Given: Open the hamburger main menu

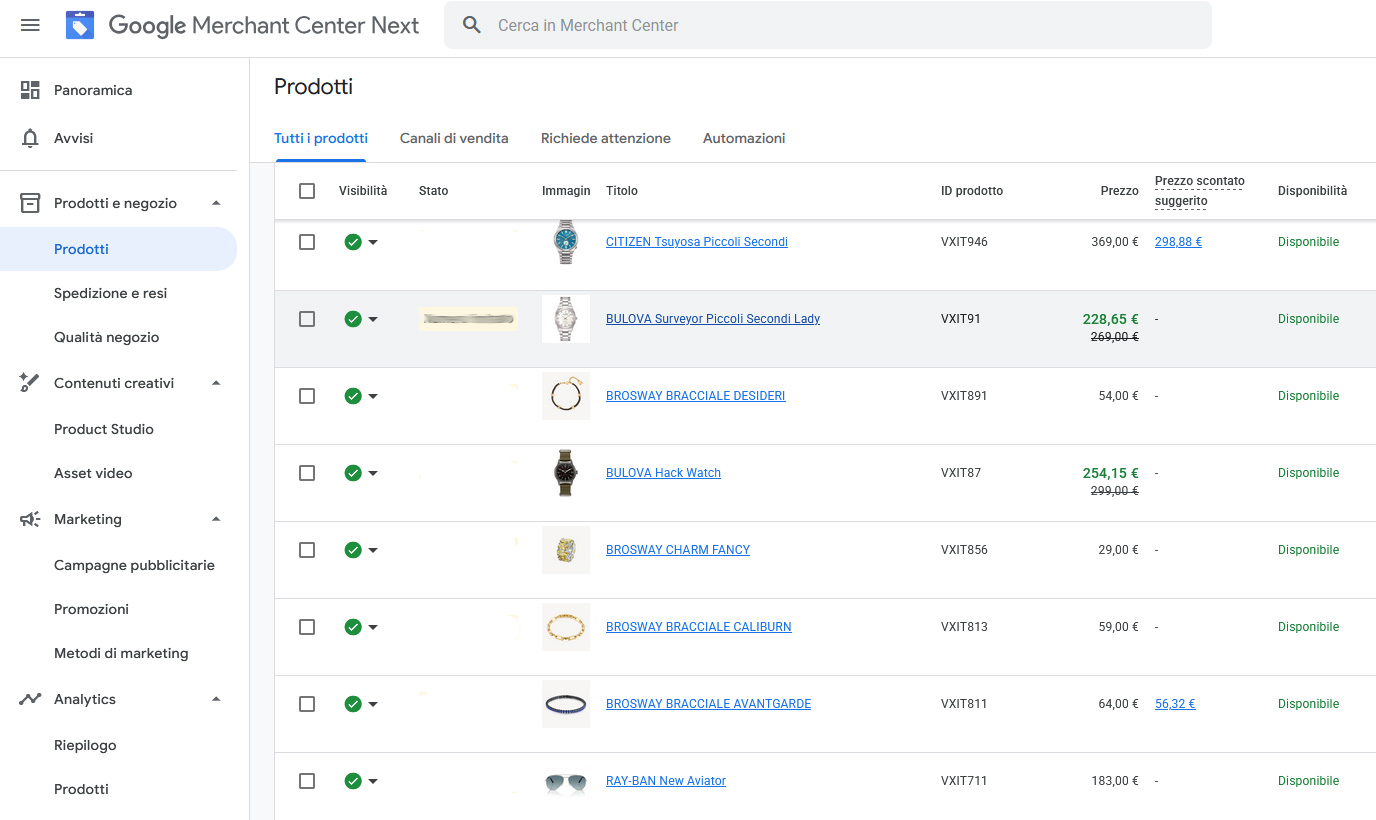Looking at the screenshot, I should [30, 25].
